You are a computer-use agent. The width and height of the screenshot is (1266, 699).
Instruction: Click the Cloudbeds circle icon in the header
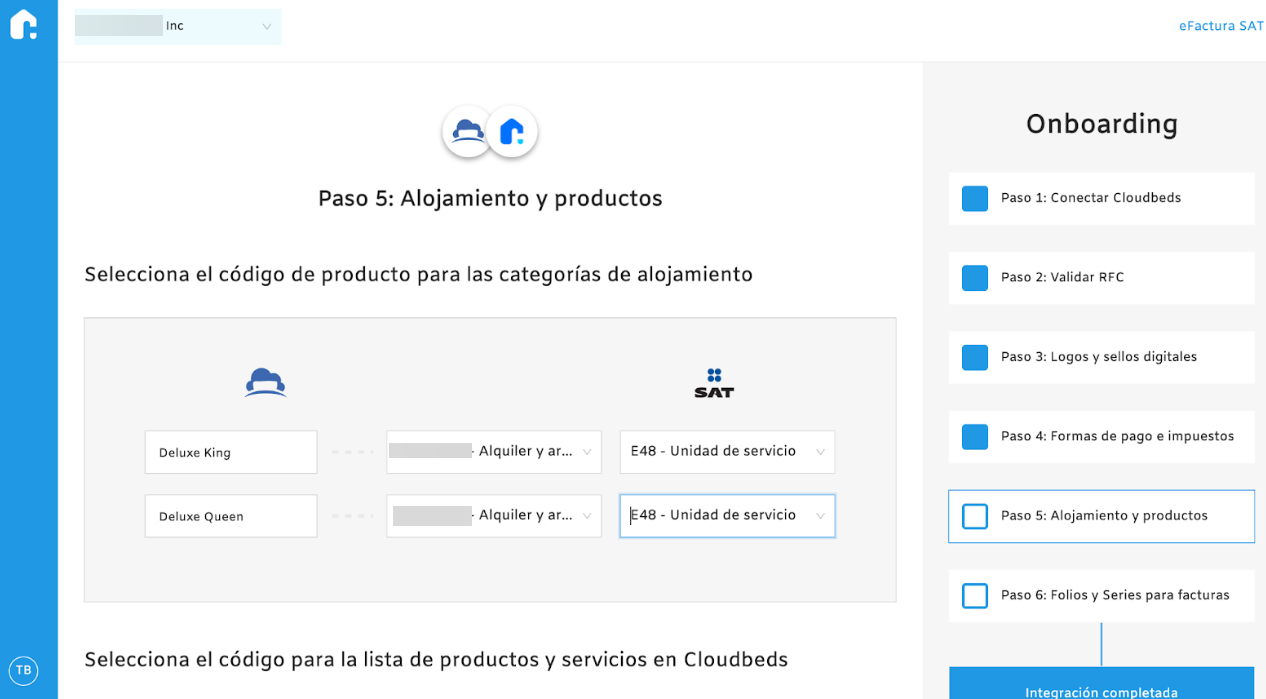[x=467, y=131]
